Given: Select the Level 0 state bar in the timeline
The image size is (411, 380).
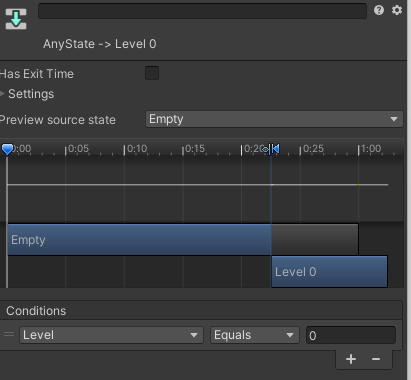Looking at the screenshot, I should (x=329, y=271).
